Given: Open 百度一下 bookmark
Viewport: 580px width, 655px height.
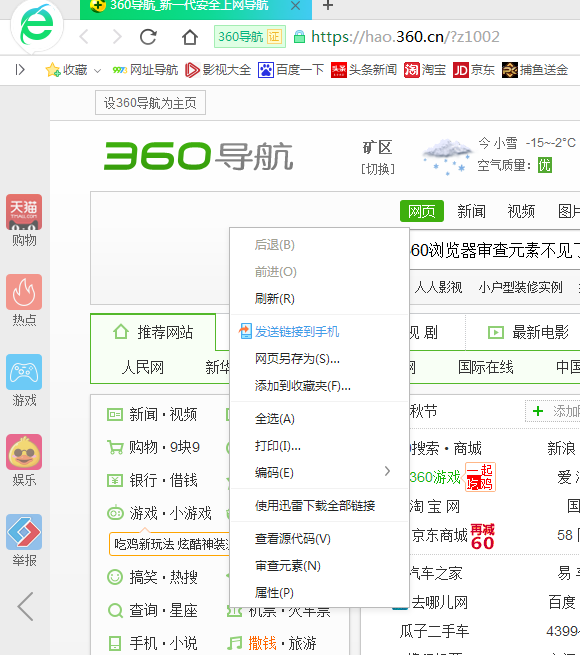Looking at the screenshot, I should [x=291, y=70].
